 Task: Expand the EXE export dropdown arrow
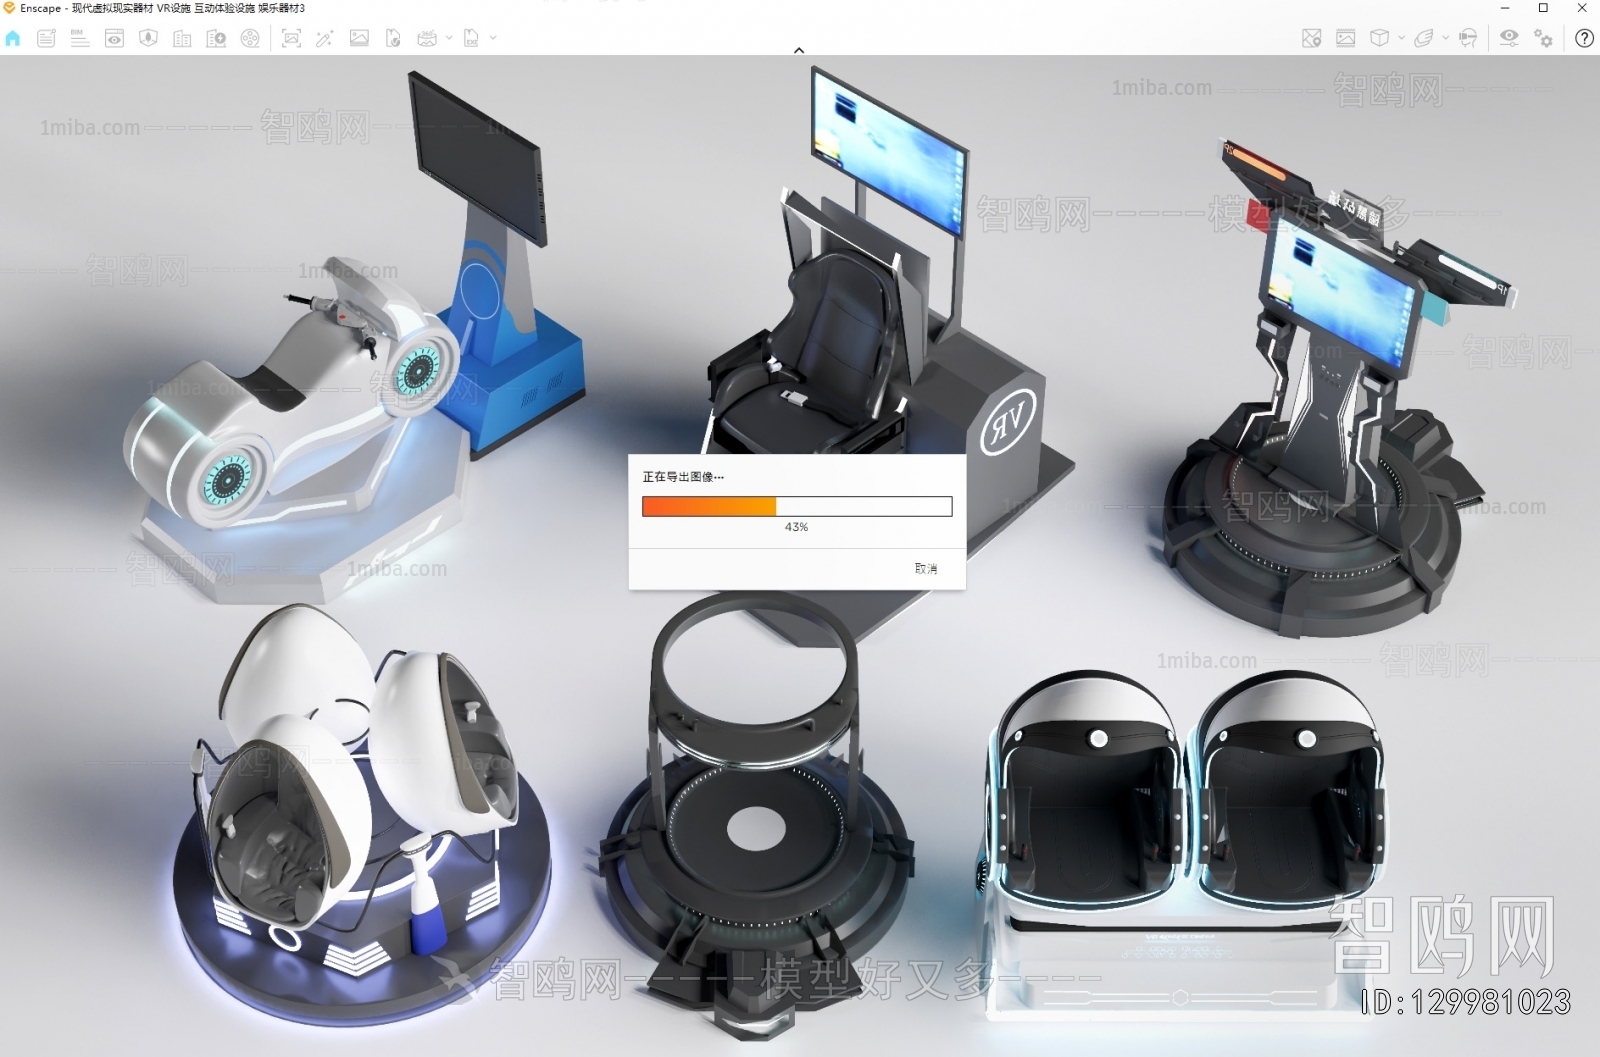point(493,38)
